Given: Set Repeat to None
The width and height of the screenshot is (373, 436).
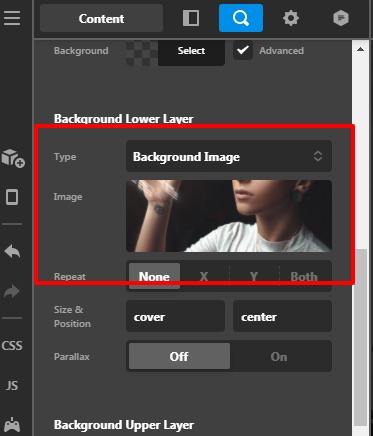Looking at the screenshot, I should (x=154, y=276).
